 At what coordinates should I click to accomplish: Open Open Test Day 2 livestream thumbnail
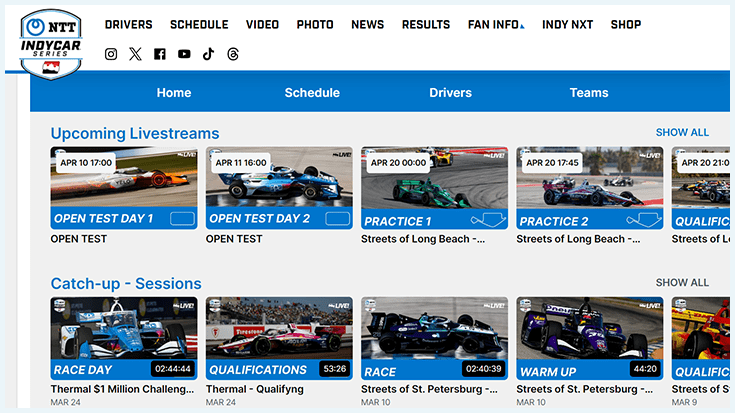(x=279, y=188)
